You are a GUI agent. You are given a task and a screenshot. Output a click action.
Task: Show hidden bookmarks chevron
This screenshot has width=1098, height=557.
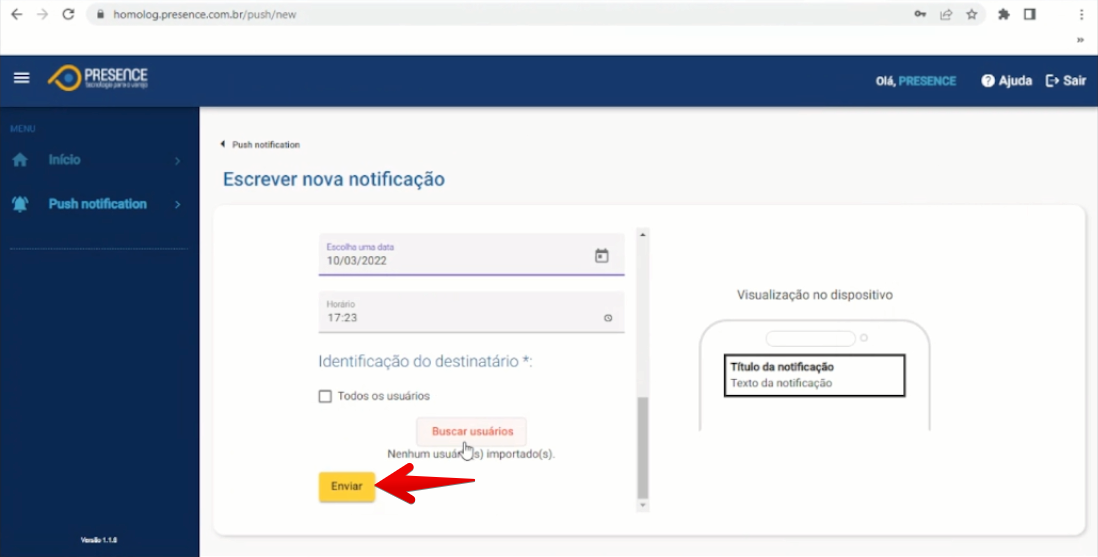click(x=1080, y=40)
